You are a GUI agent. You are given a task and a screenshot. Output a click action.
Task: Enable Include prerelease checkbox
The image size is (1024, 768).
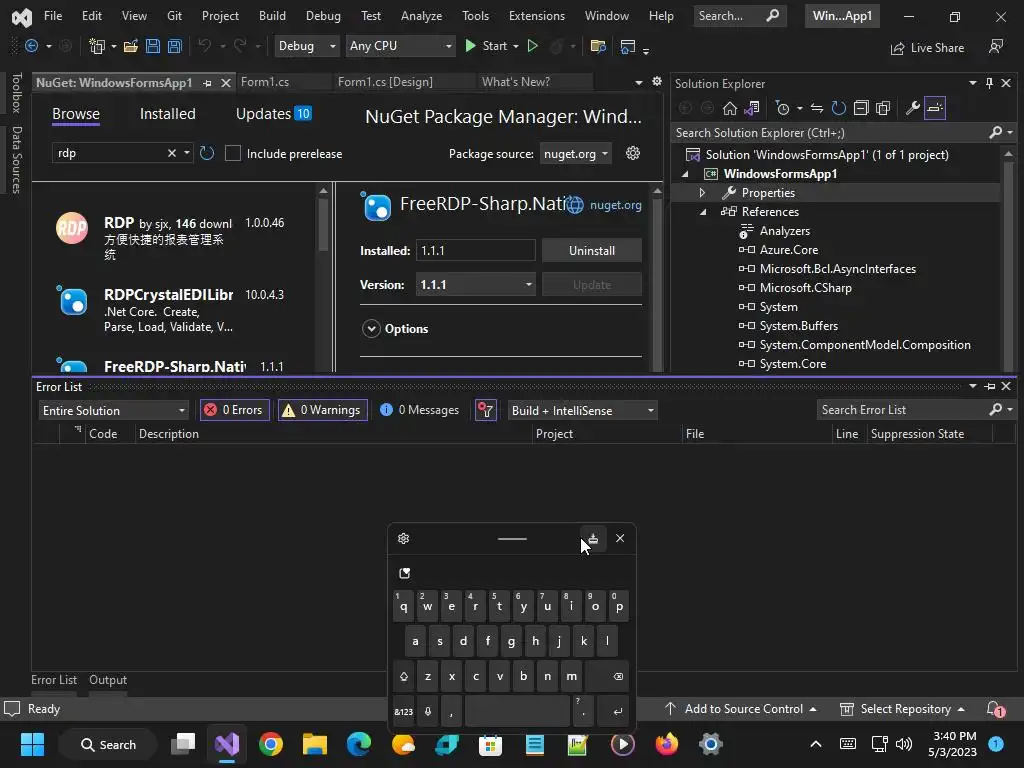232,153
